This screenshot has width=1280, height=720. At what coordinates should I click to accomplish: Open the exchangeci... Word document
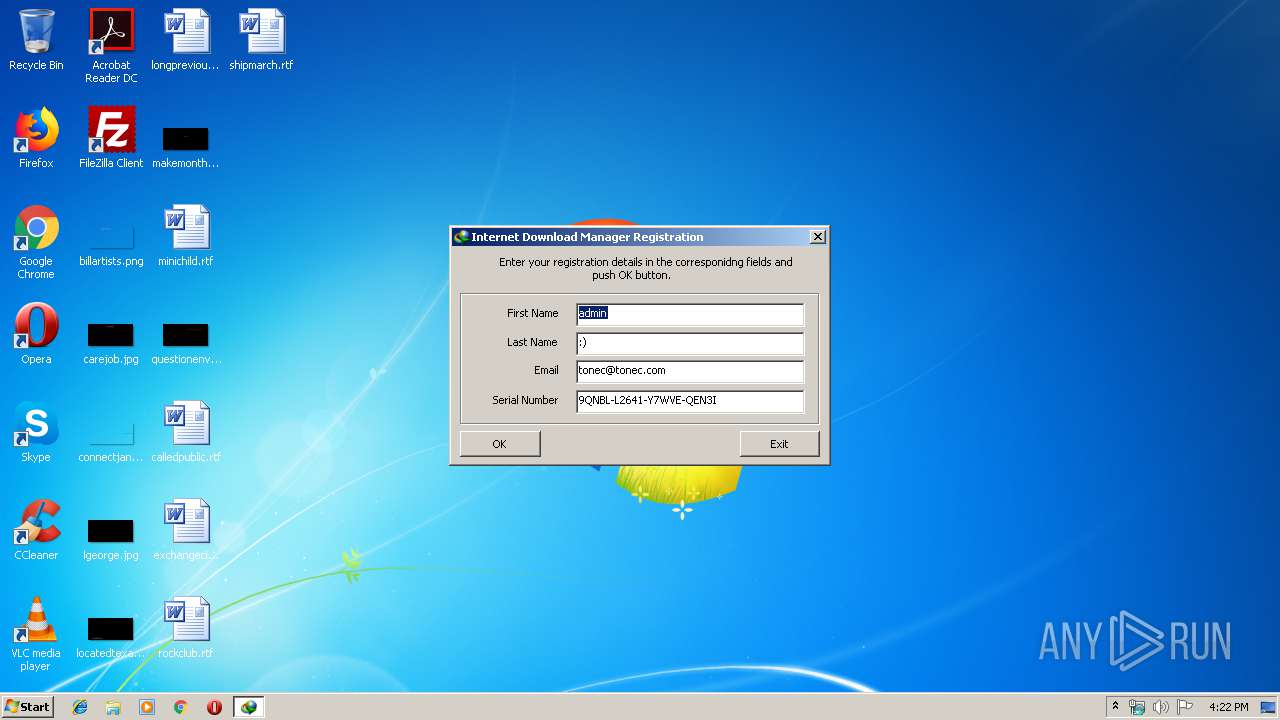[185, 530]
